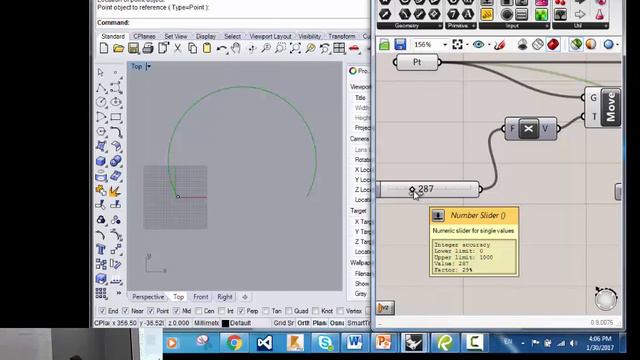Enable the Quad osnap checkbox
The image size is (640, 360).
[x=289, y=311]
